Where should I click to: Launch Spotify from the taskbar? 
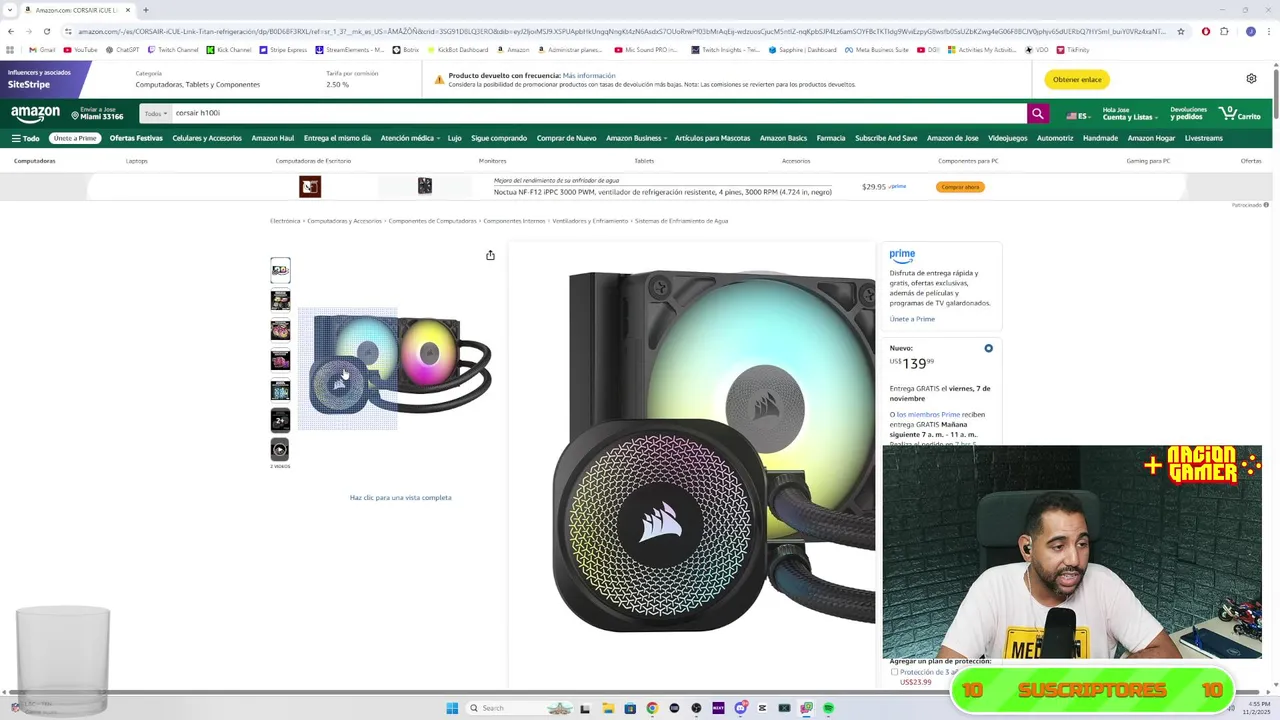[x=828, y=708]
